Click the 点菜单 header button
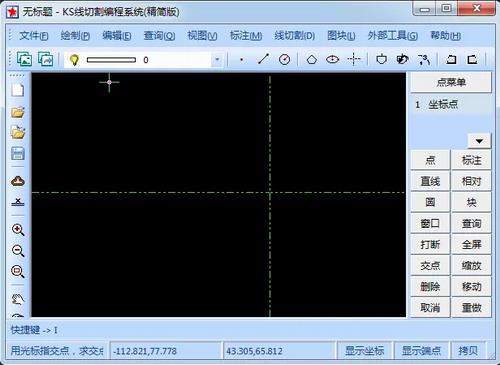The width and height of the screenshot is (500, 365). [x=451, y=82]
